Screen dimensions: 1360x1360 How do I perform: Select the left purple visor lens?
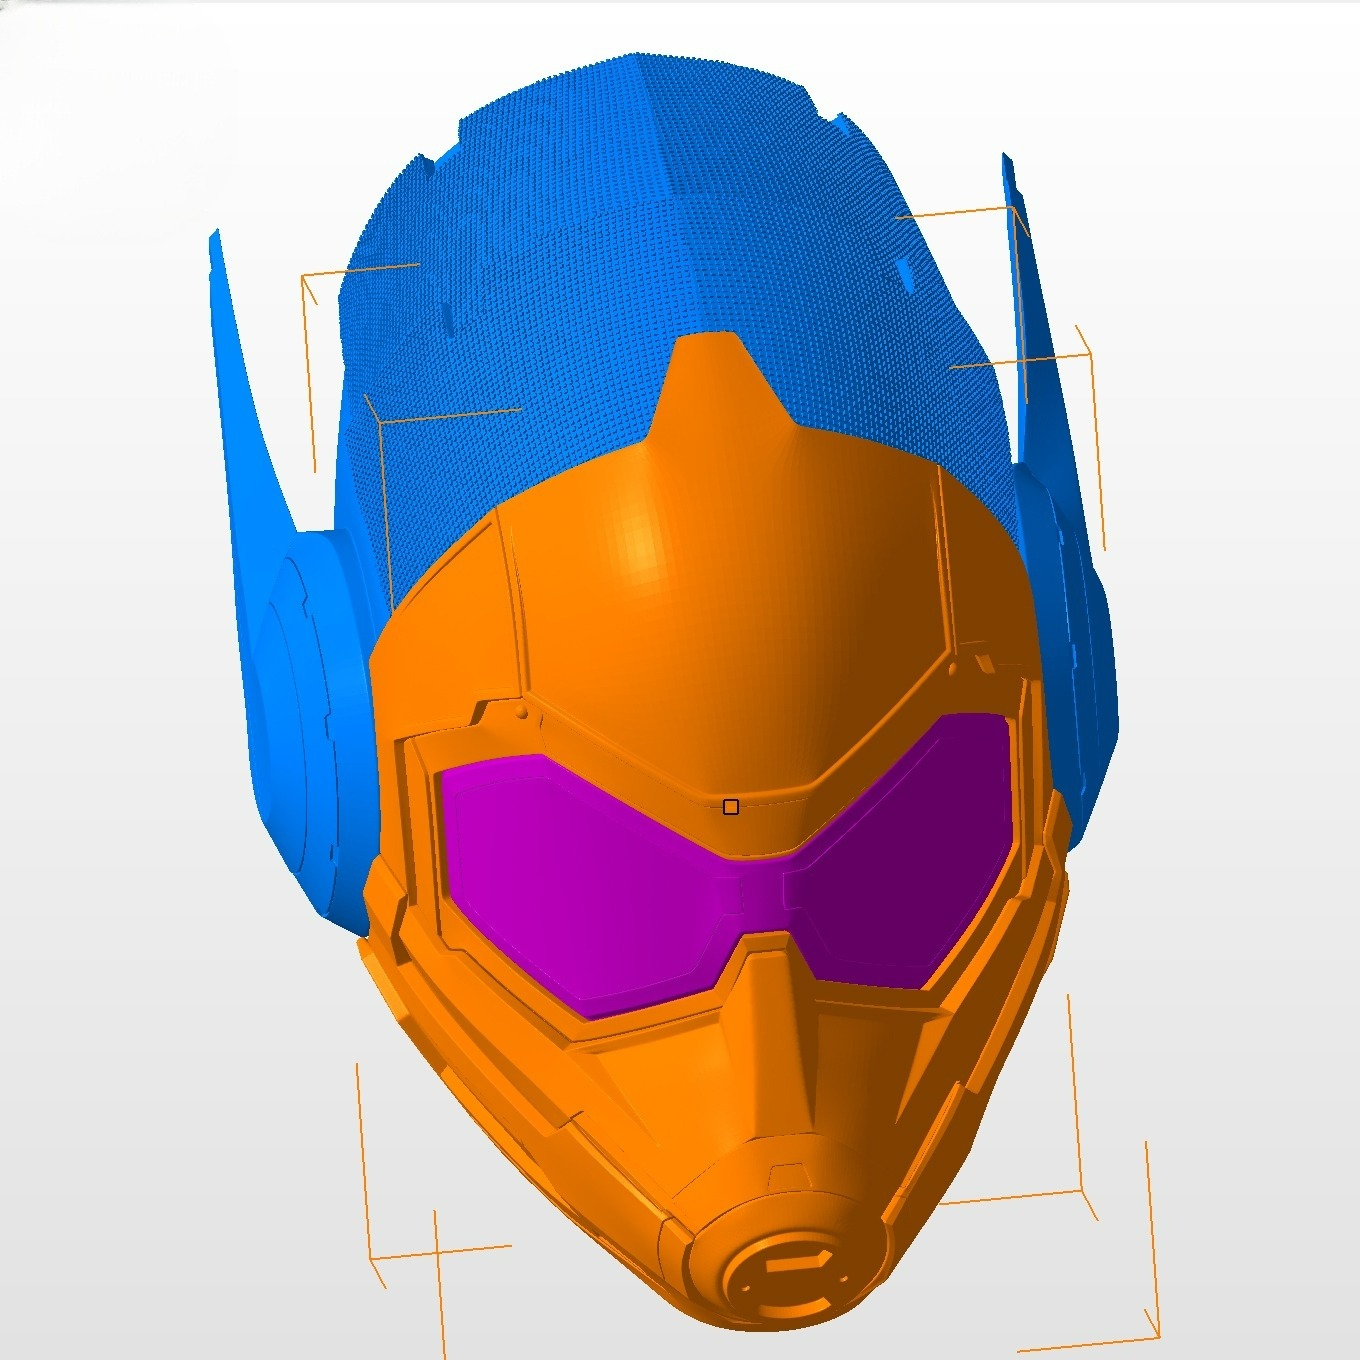click(x=580, y=880)
